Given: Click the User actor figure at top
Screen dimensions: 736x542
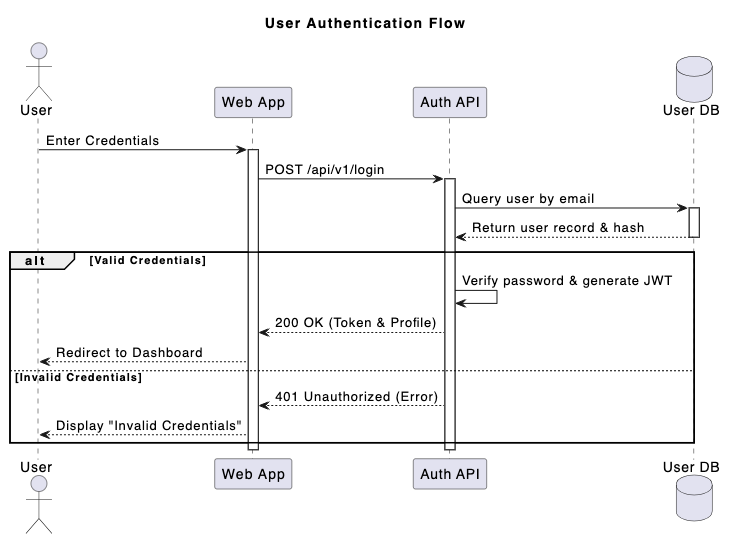Looking at the screenshot, I should click(x=38, y=72).
